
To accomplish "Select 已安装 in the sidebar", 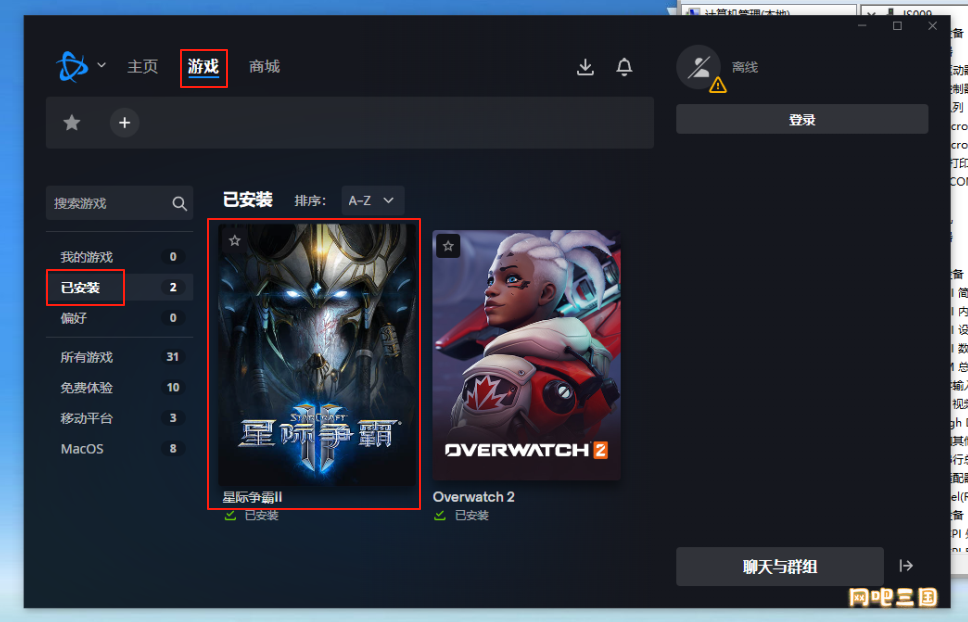I will pyautogui.click(x=119, y=288).
